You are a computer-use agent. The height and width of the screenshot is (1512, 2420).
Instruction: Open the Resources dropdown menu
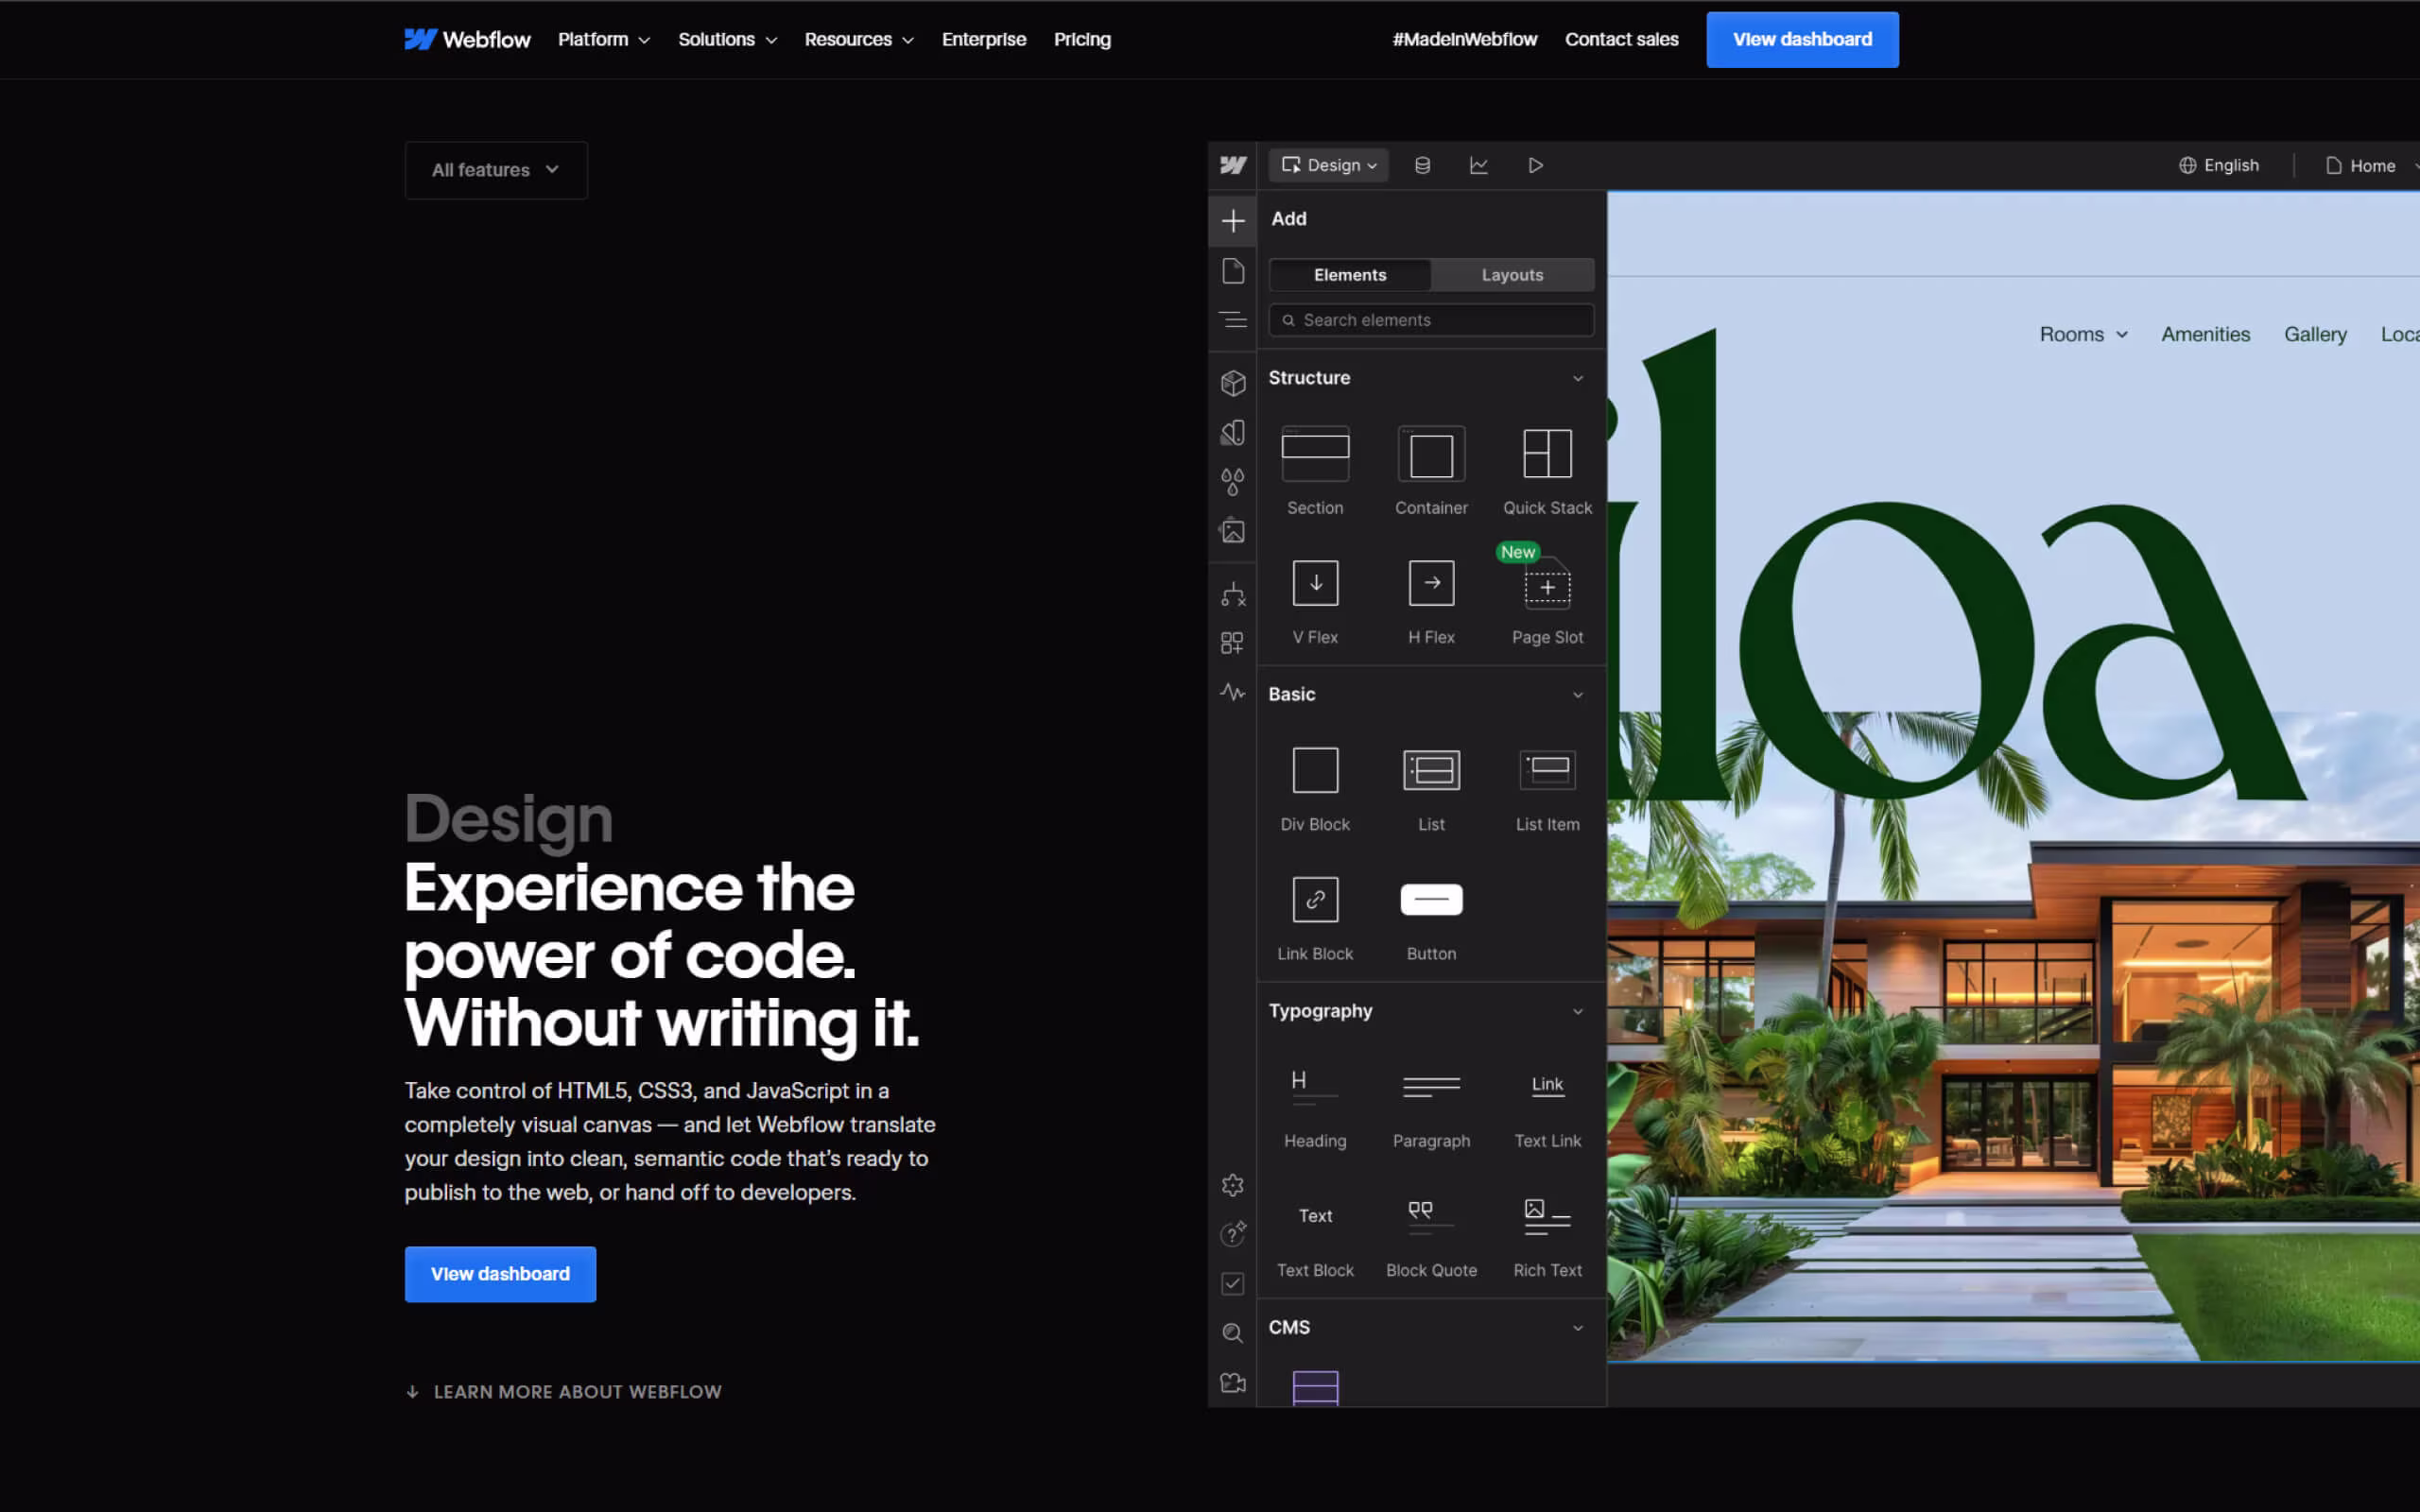[859, 39]
